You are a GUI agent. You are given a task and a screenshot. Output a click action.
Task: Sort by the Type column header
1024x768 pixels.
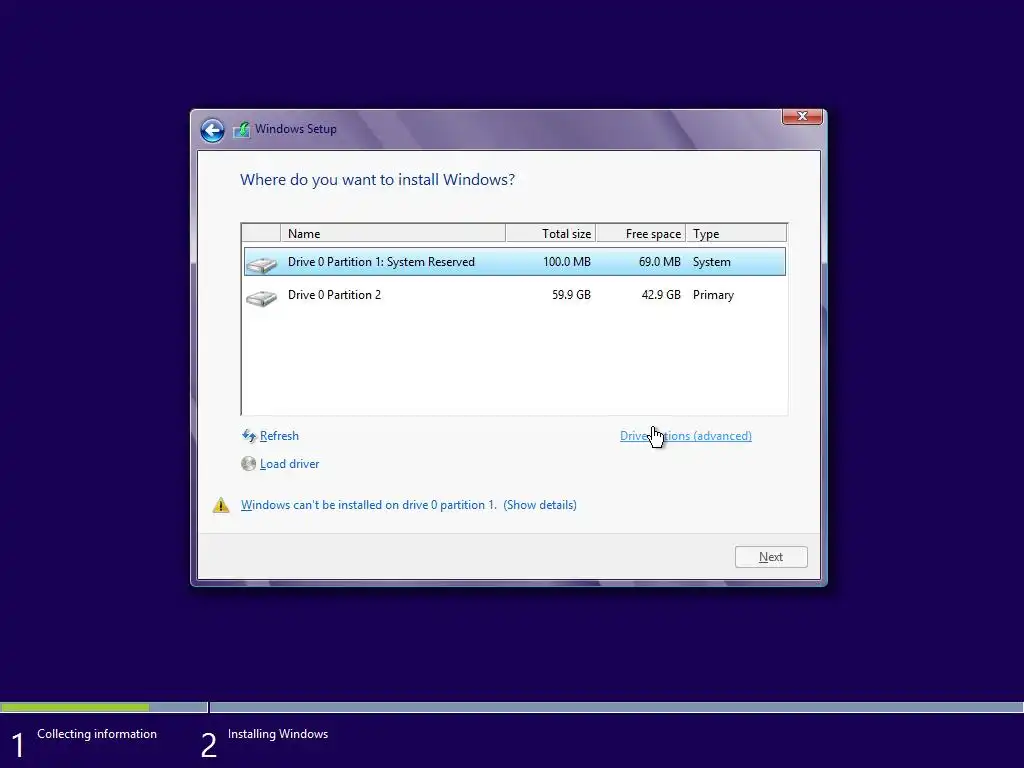click(736, 233)
